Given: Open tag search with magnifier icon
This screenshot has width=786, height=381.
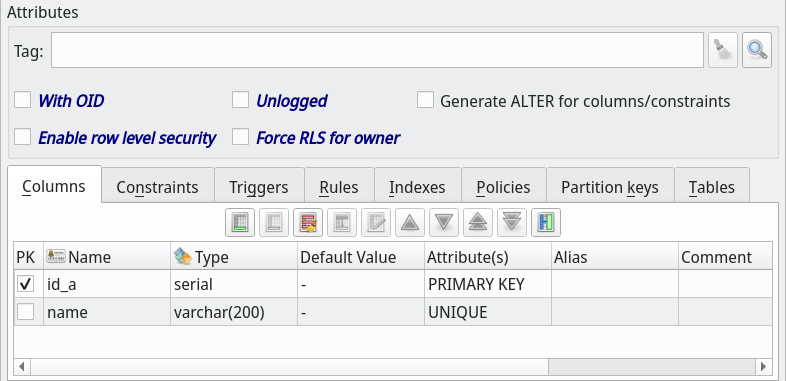Looking at the screenshot, I should tap(757, 50).
